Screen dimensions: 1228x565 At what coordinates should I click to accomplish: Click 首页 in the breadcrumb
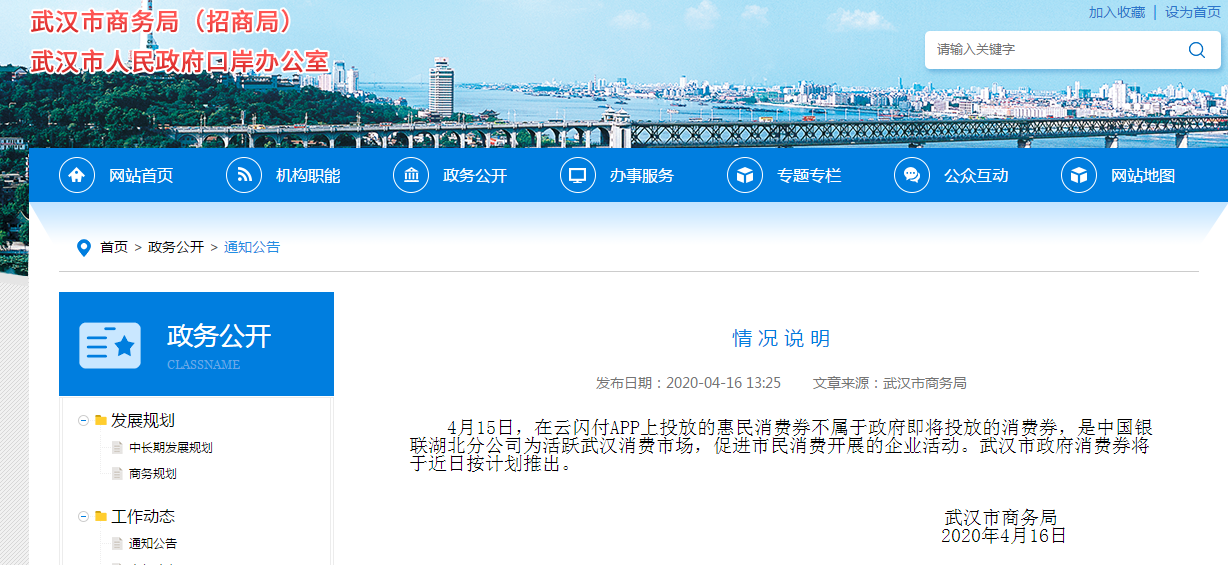click(x=114, y=247)
